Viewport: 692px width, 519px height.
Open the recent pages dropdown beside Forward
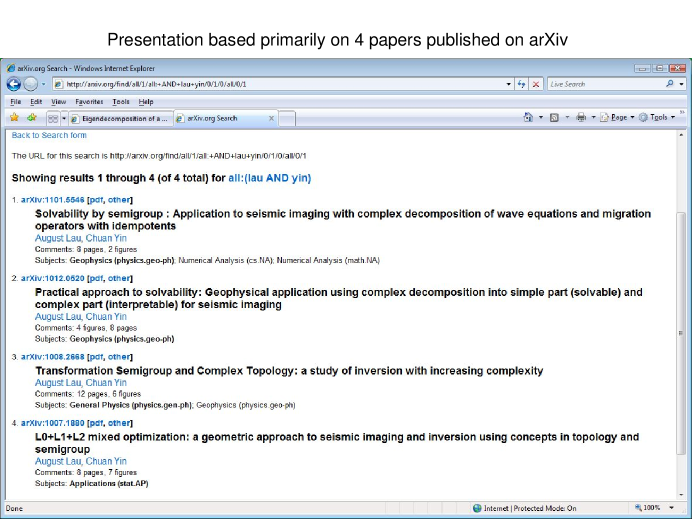click(43, 84)
